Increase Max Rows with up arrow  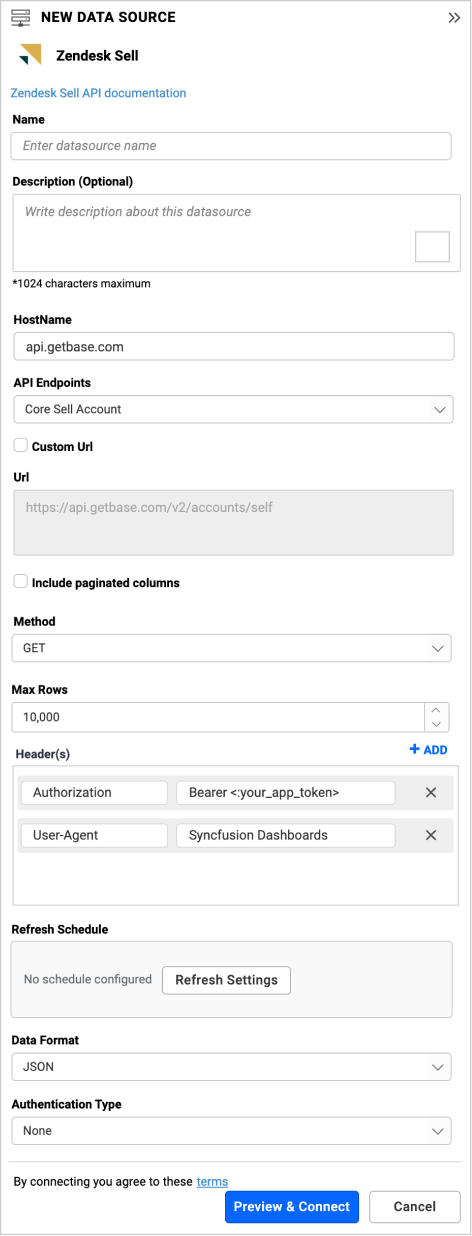tap(437, 710)
